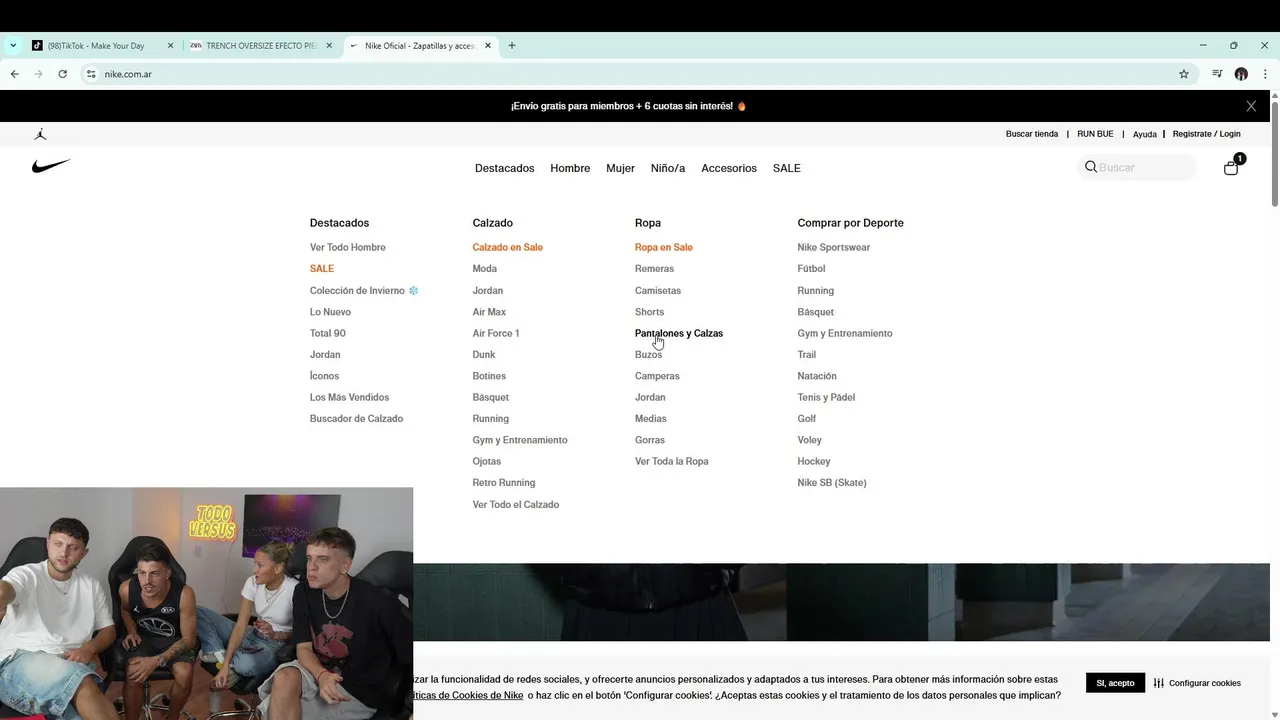Open Ver Toda la Ropa
The image size is (1280, 720).
[671, 462]
